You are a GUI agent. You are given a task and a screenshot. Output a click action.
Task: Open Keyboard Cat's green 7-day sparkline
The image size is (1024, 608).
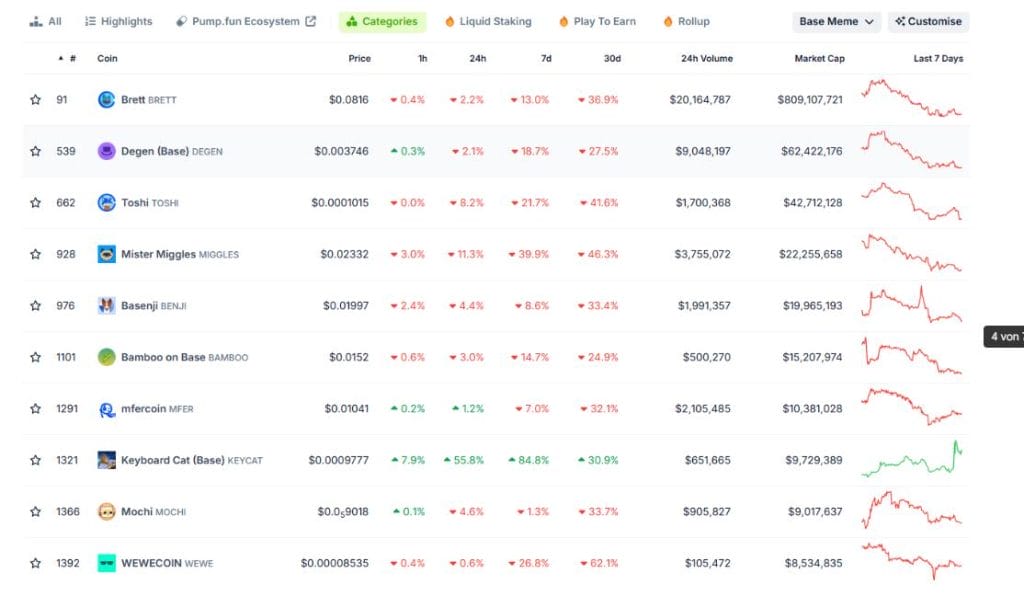pos(912,459)
